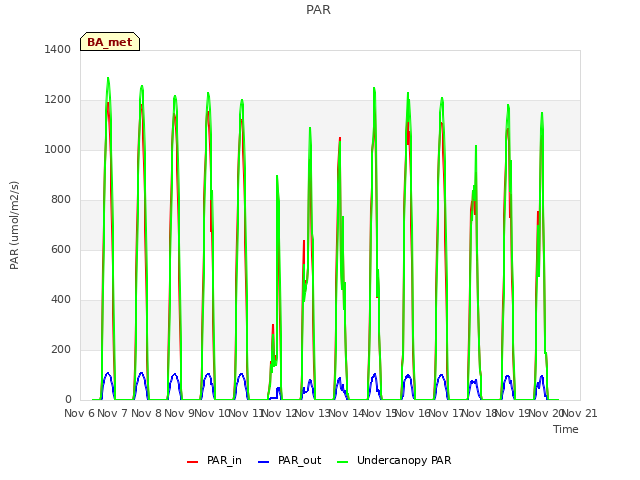Click the tallest green peak on Nov 6
This screenshot has width=640, height=480.
pyautogui.click(x=108, y=78)
